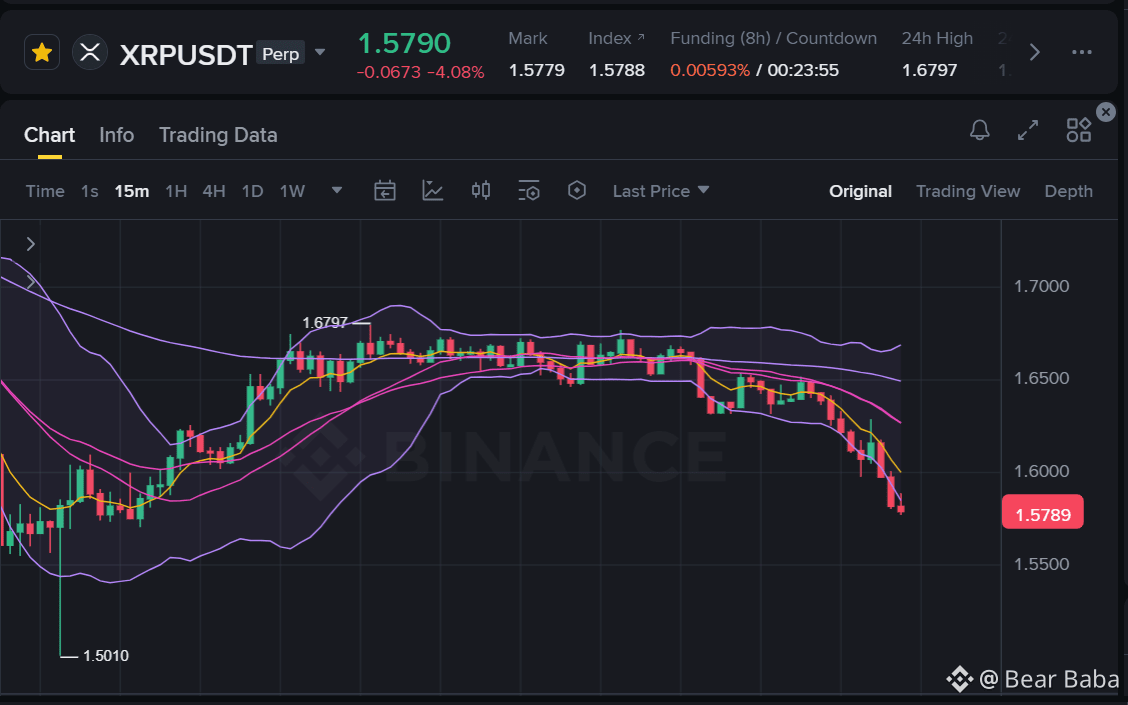Open the chart layout grid icon
The width and height of the screenshot is (1128, 705).
pyautogui.click(x=1078, y=130)
